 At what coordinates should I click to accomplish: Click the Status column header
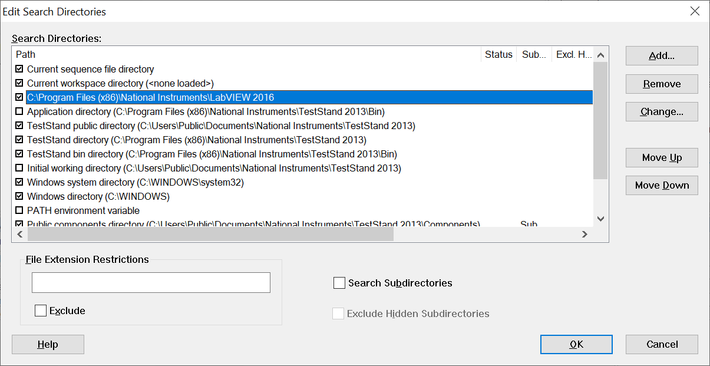(499, 55)
